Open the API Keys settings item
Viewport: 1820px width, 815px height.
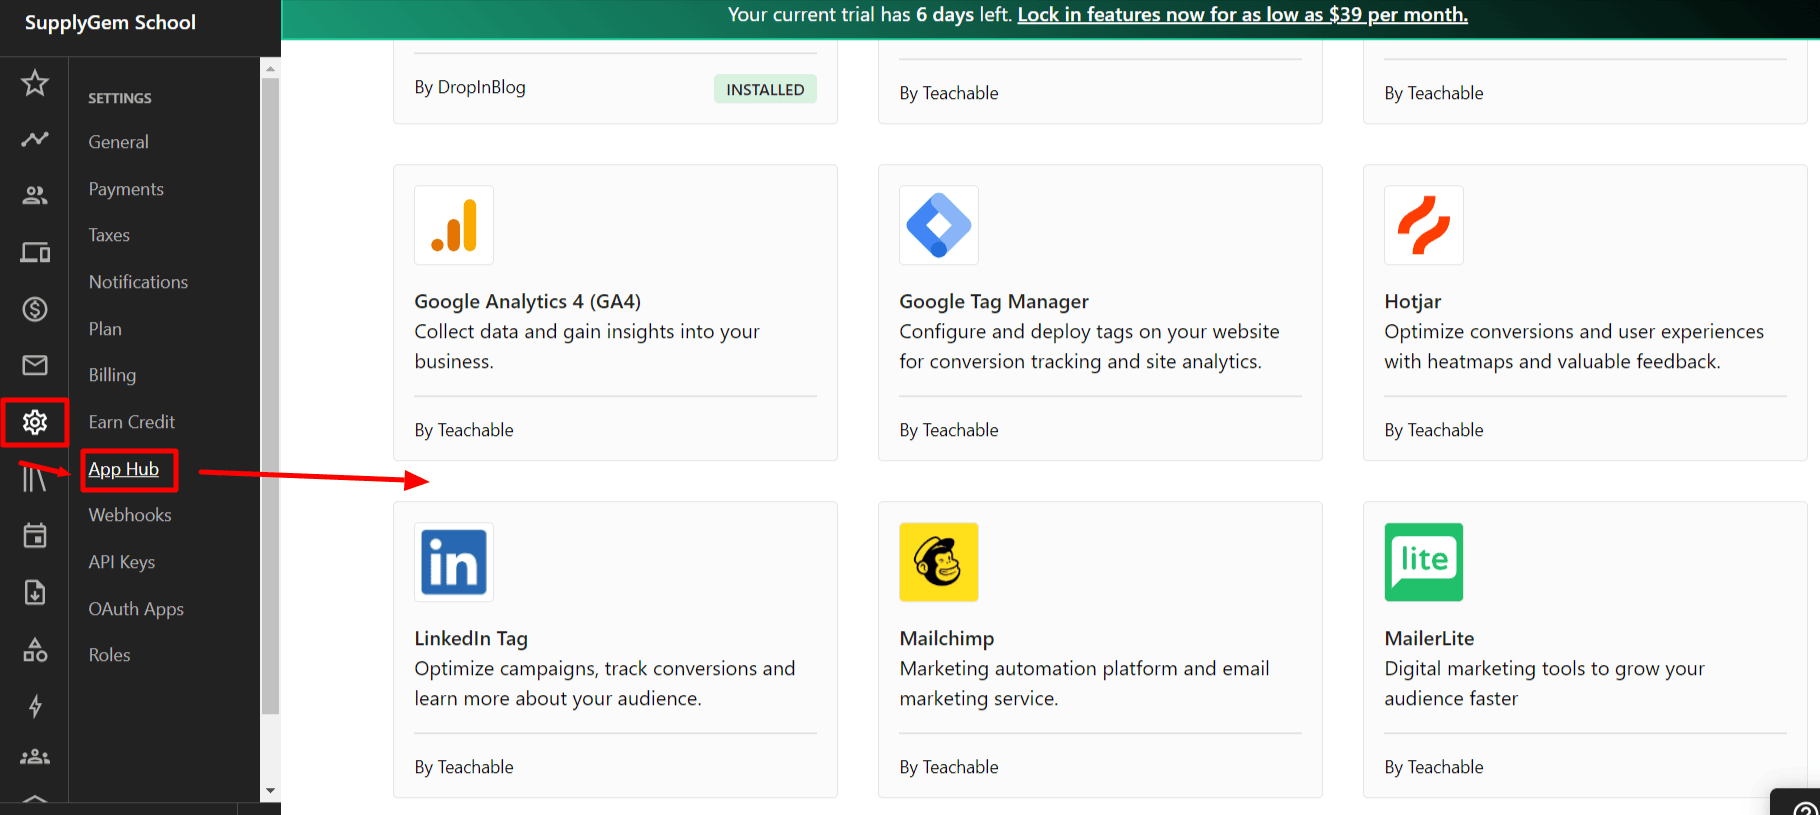(122, 562)
